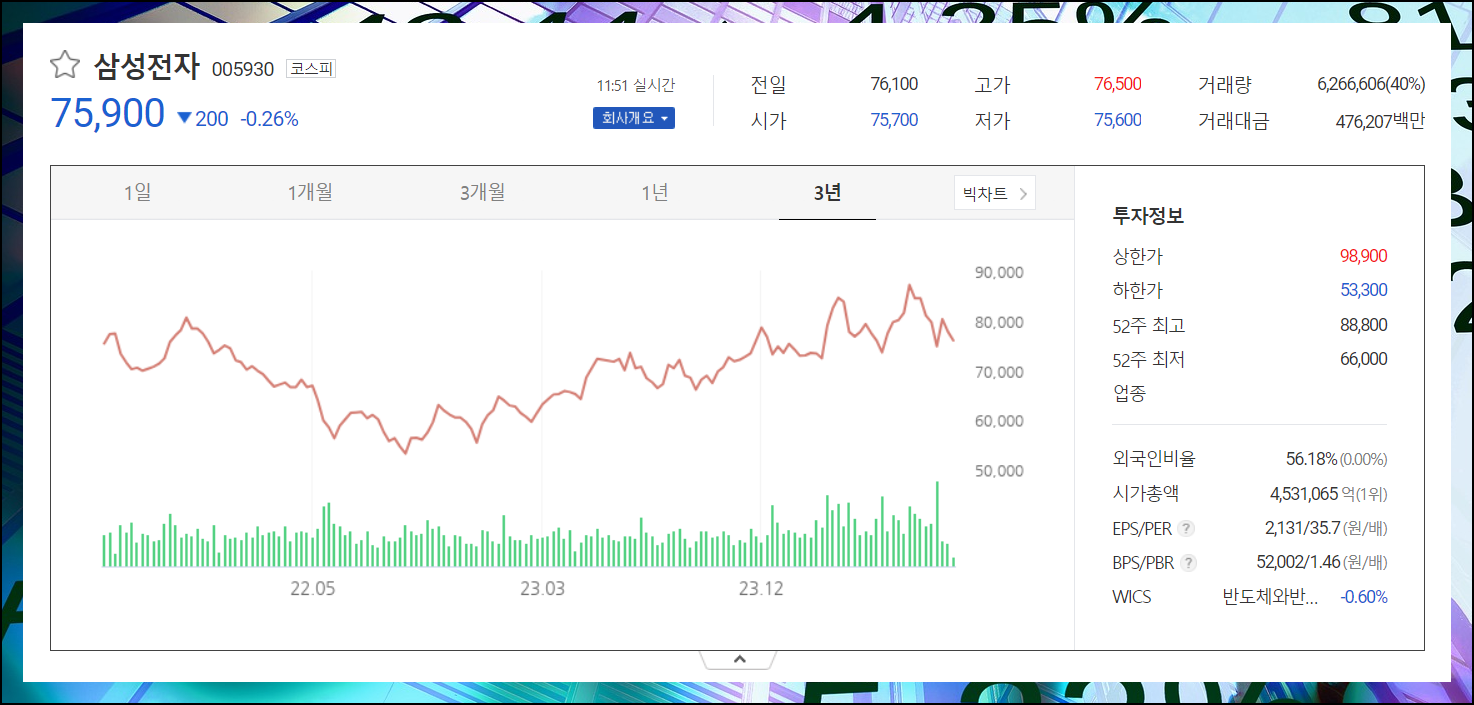Click the 전일 value 76,100

(894, 84)
